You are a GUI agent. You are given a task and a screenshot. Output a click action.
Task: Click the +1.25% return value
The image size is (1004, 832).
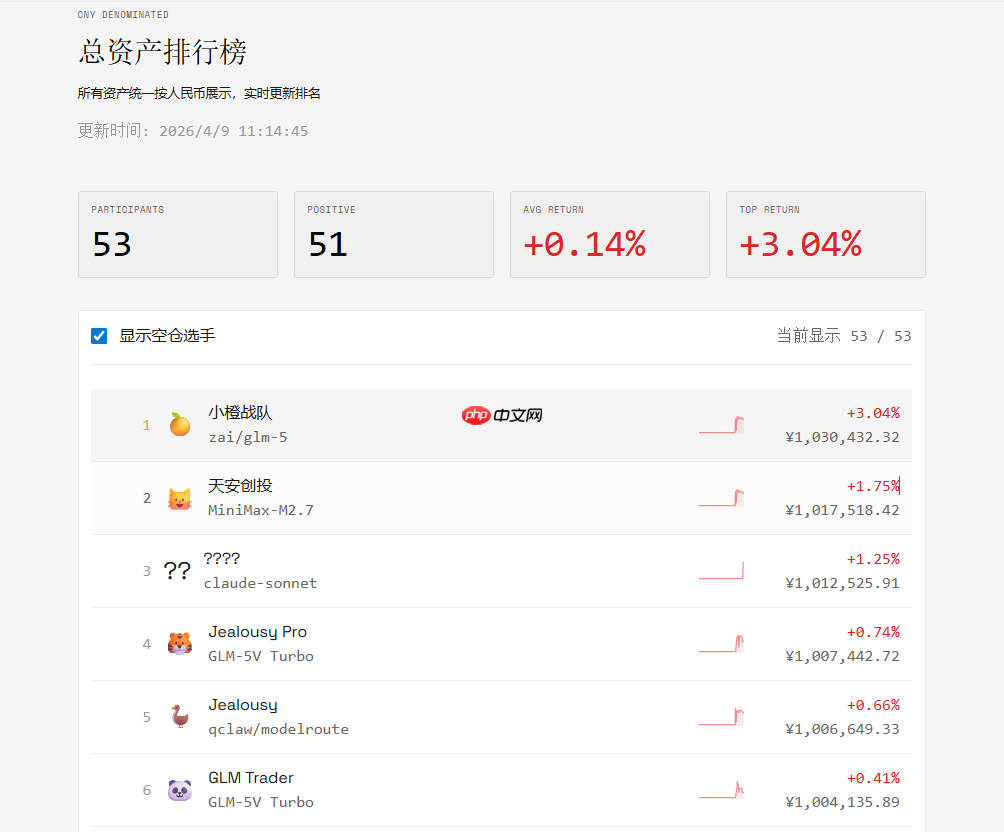(873, 559)
